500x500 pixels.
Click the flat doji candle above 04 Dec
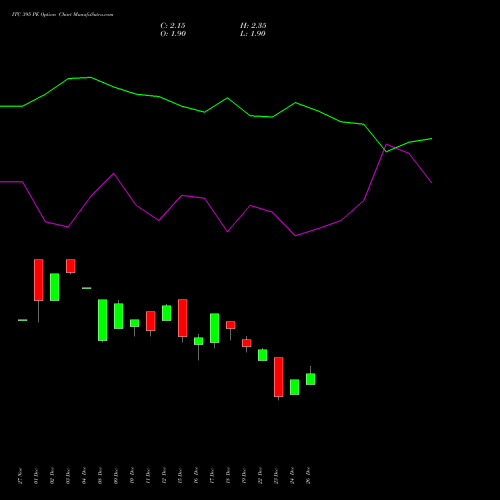[x=87, y=288]
